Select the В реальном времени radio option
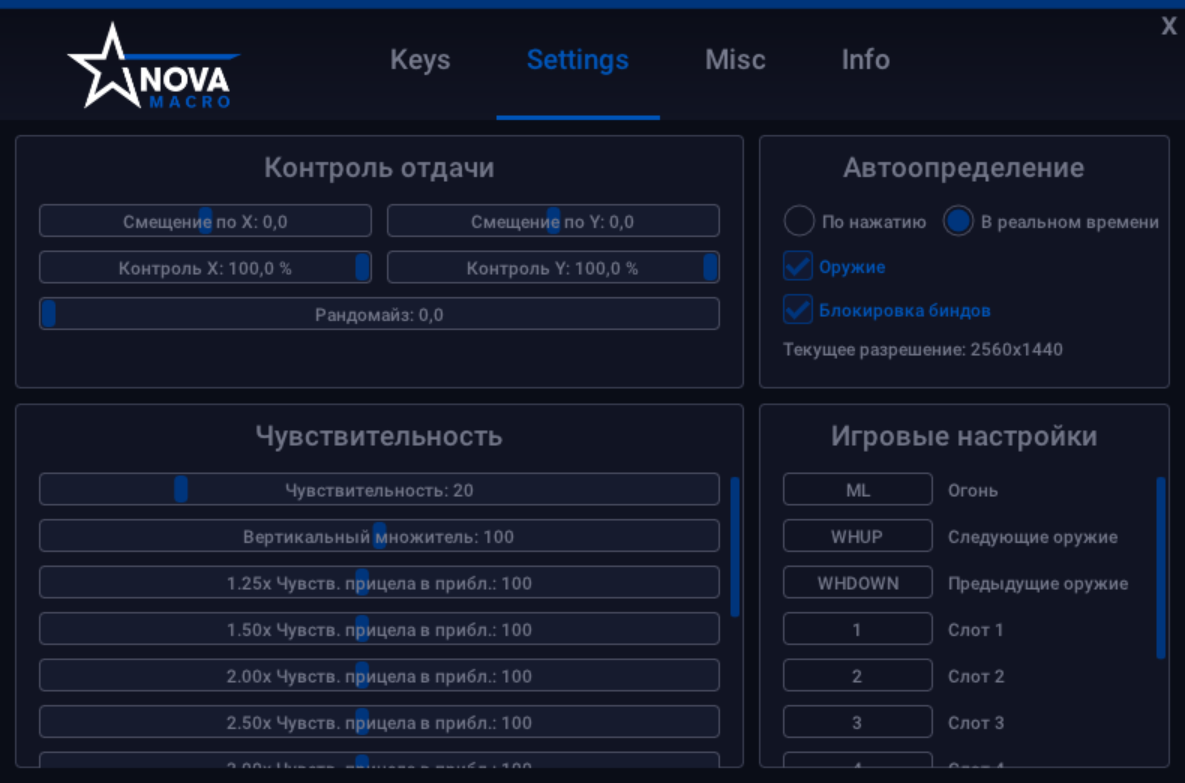This screenshot has height=783, width=1185. 958,221
